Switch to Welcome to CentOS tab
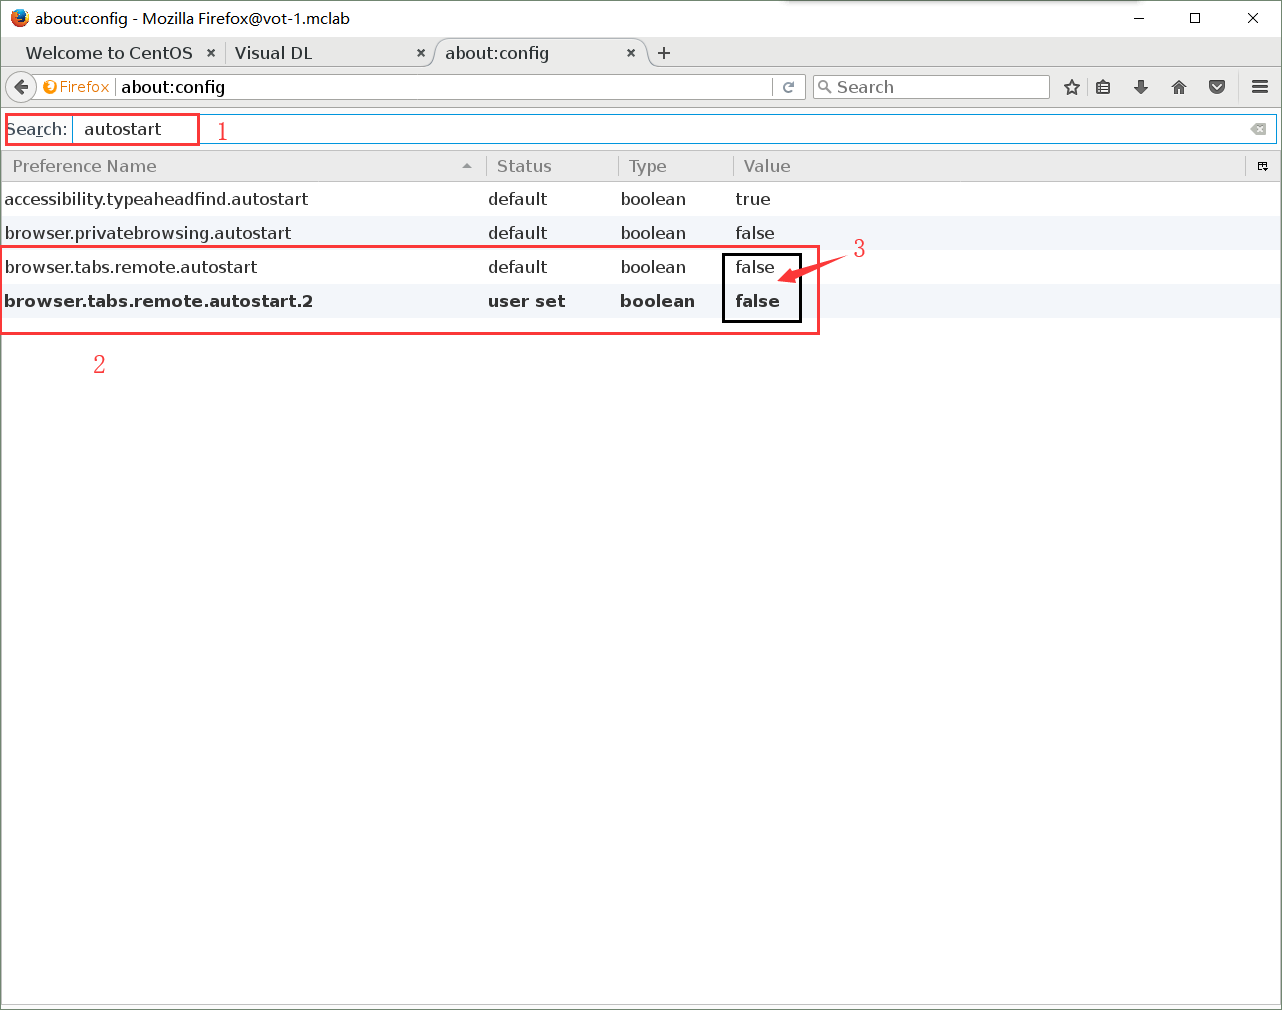 (109, 53)
